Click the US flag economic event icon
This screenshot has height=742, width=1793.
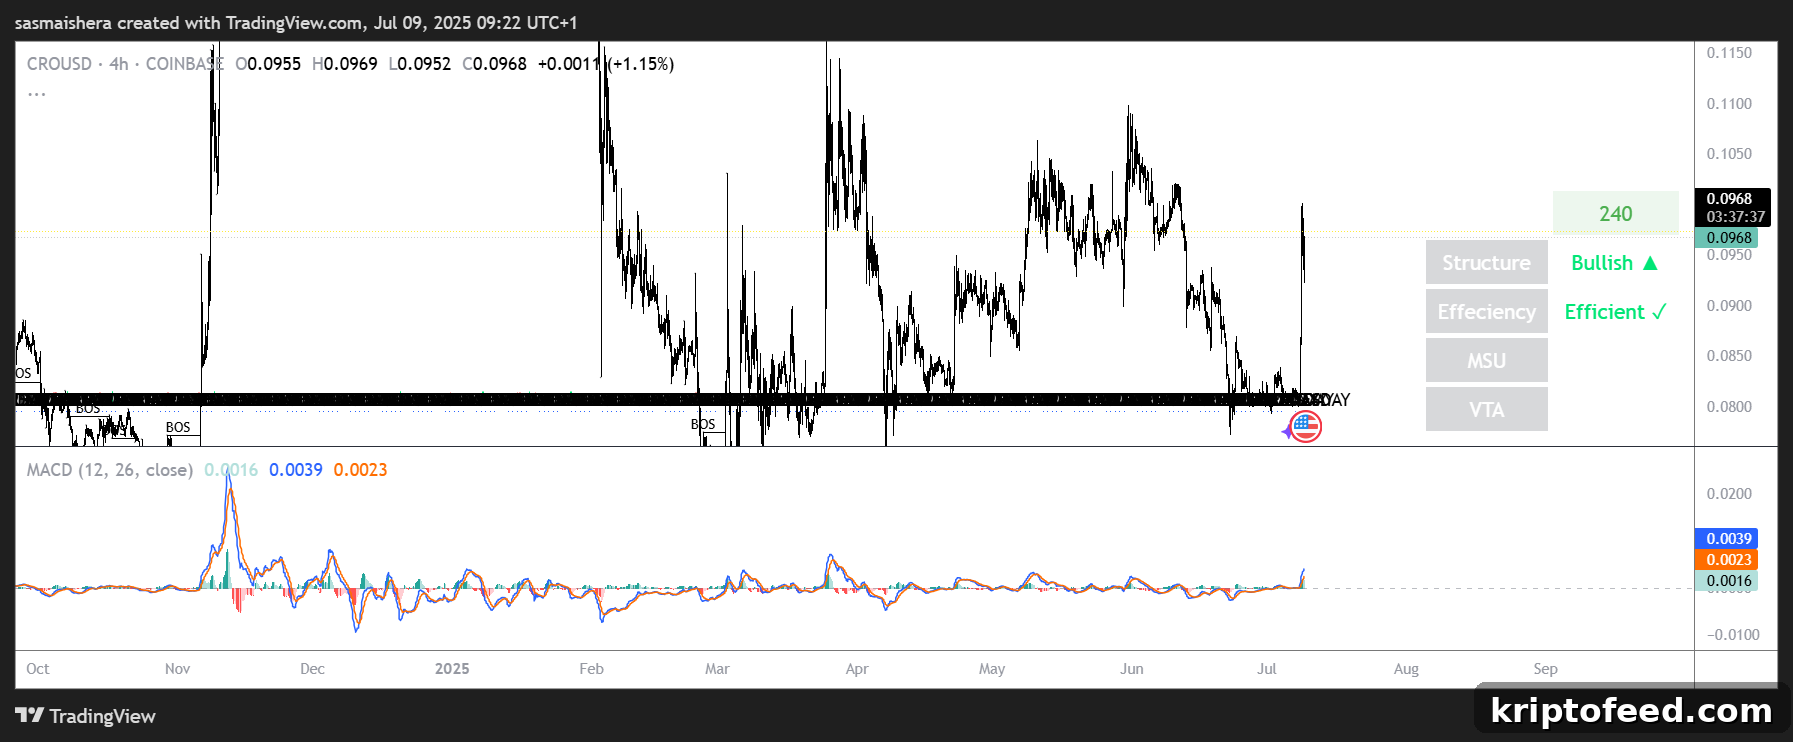1306,427
